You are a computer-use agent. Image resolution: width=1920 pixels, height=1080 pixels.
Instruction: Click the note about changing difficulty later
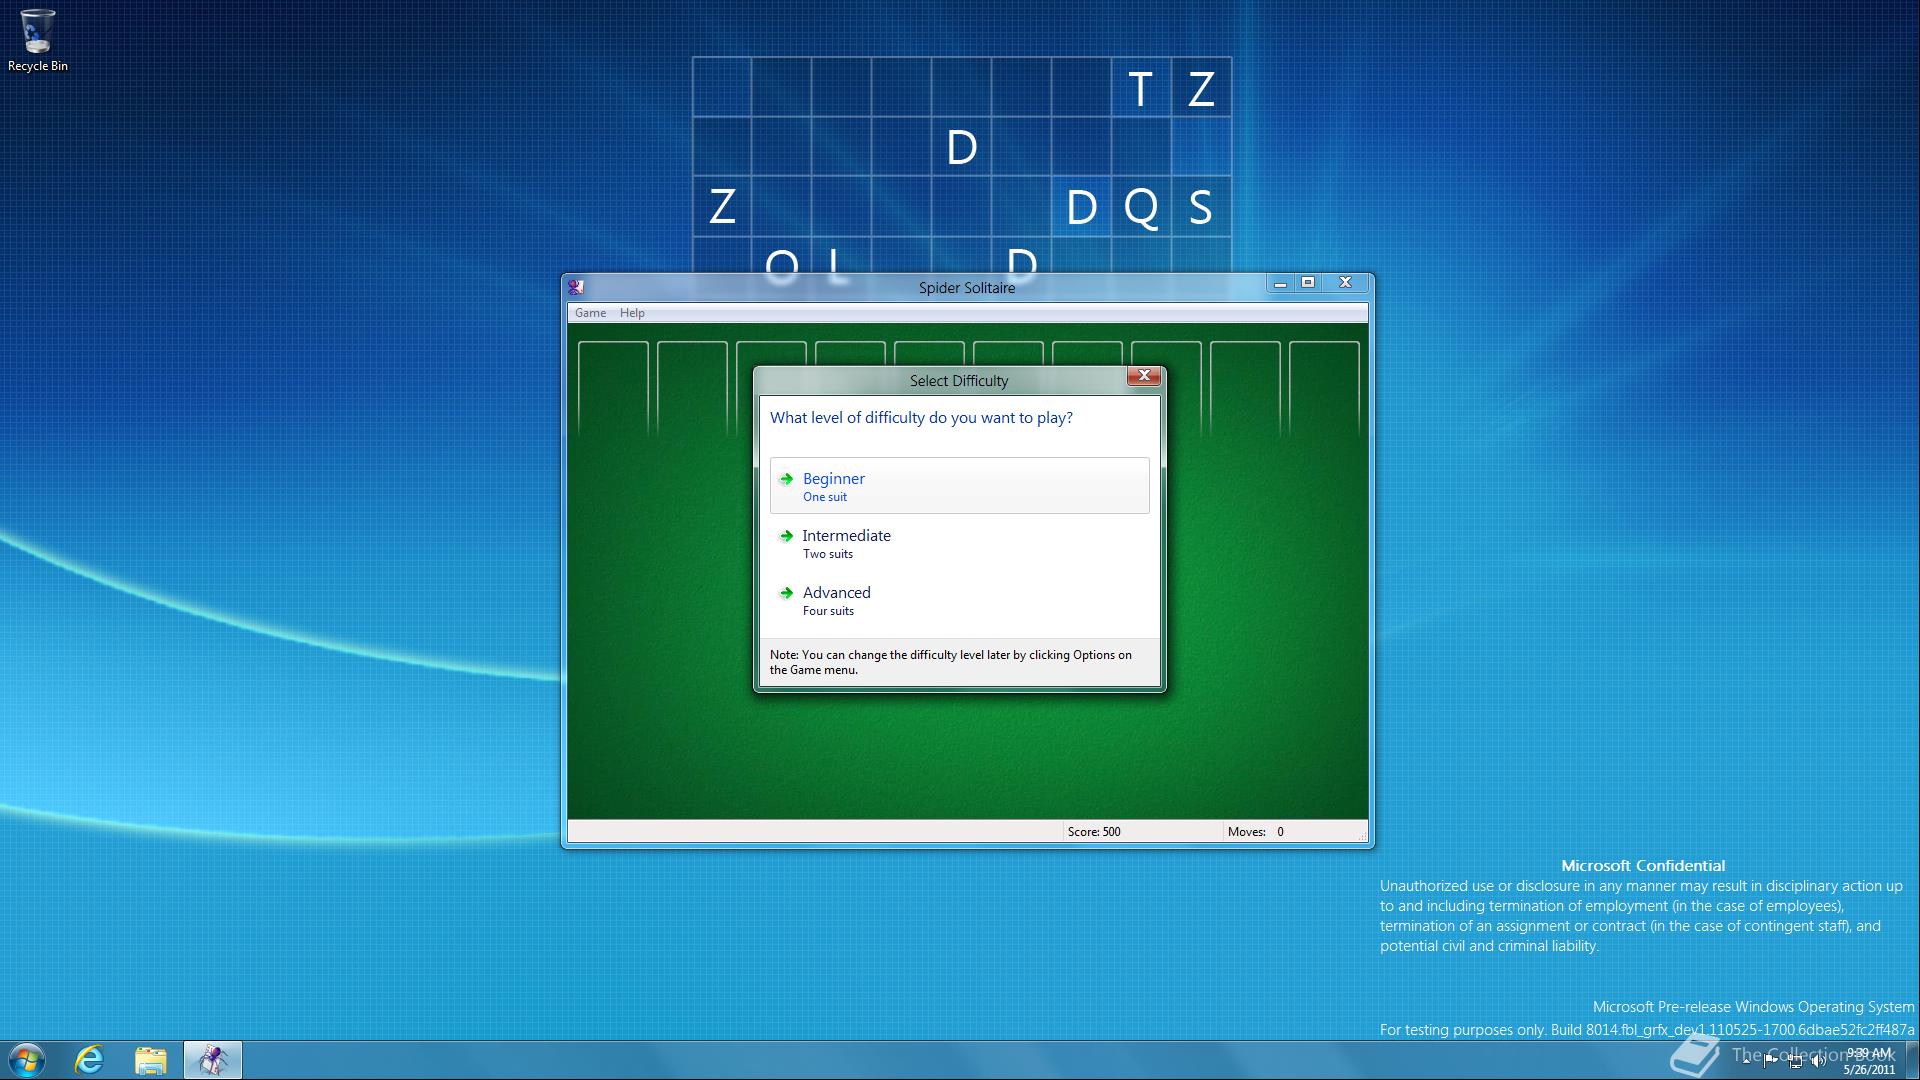[951, 662]
